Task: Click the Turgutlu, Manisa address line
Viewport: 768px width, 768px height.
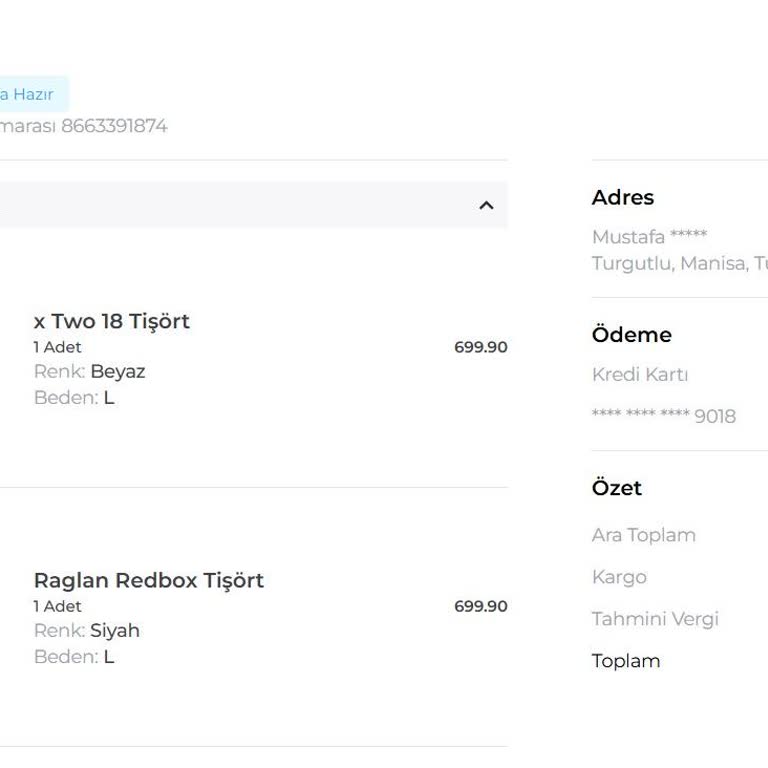Action: 680,263
